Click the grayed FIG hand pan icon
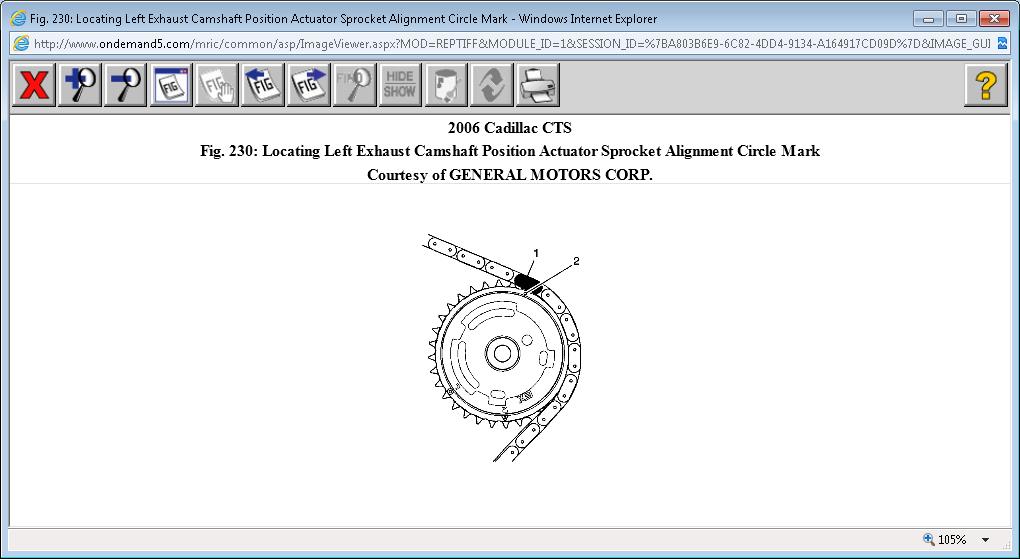 [217, 85]
